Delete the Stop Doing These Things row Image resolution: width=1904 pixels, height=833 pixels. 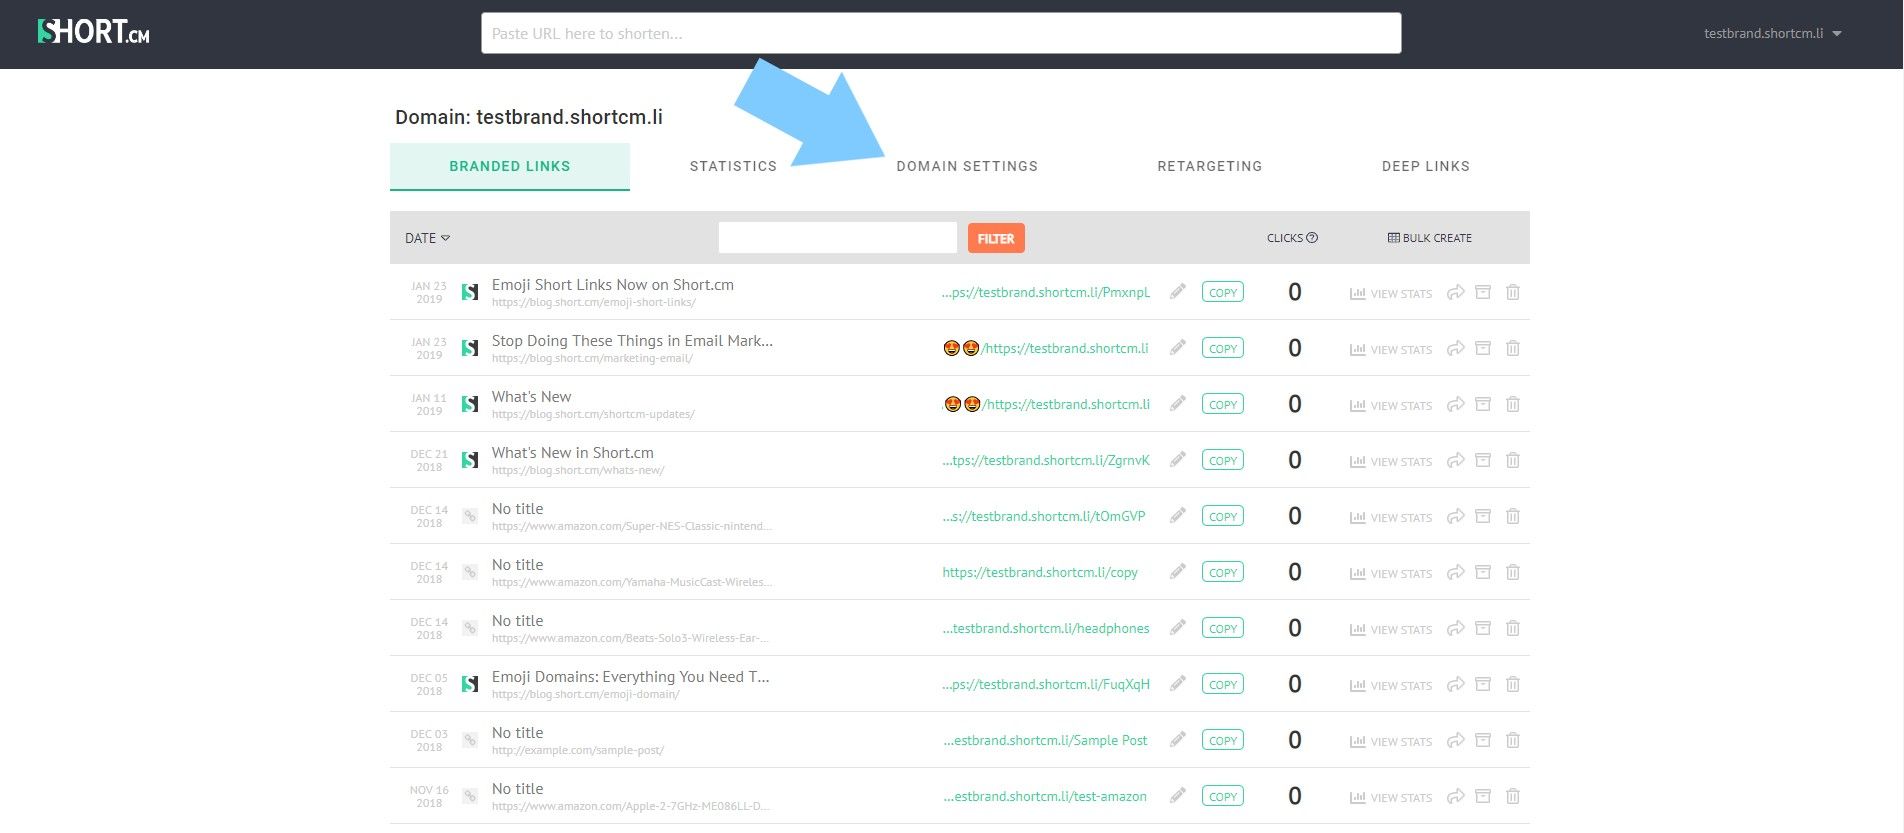pyautogui.click(x=1513, y=348)
